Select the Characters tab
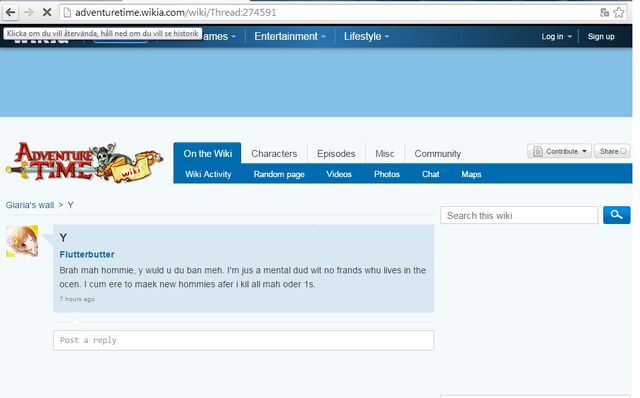Image resolution: width=640 pixels, height=398 pixels. [274, 153]
